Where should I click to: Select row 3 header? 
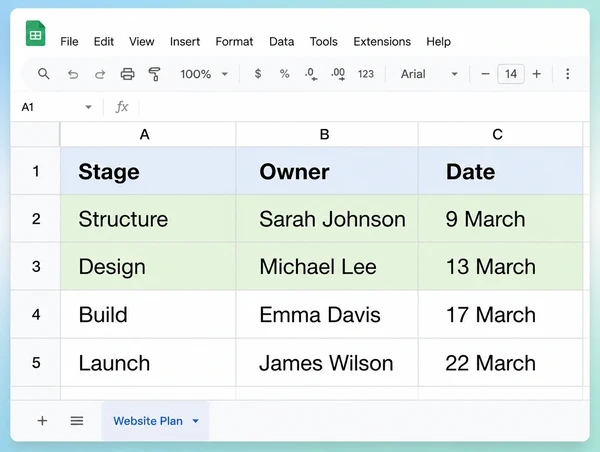click(35, 266)
